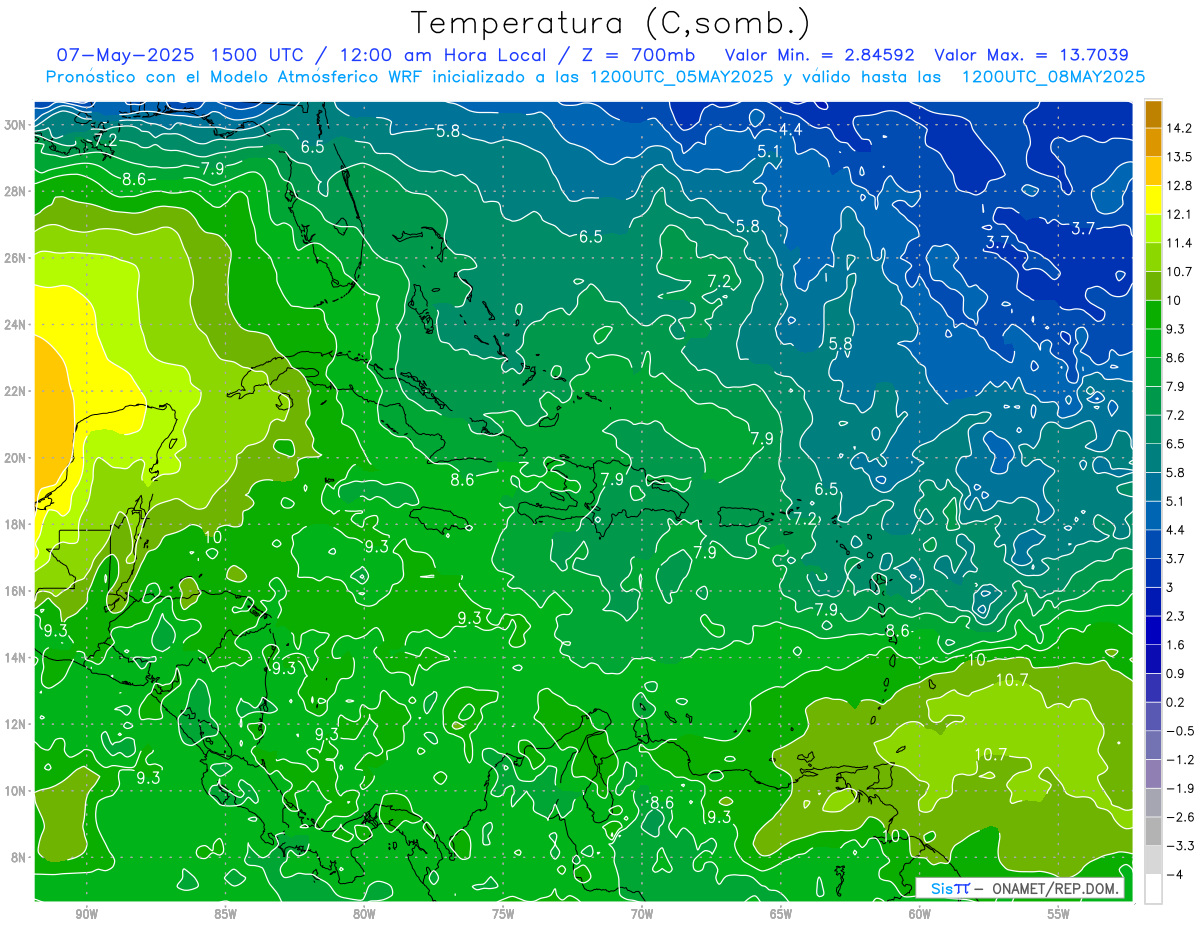Screen dimensions: 1200x927
Task: Click the -1.9 colorbar label
Action: pyautogui.click(x=1180, y=789)
